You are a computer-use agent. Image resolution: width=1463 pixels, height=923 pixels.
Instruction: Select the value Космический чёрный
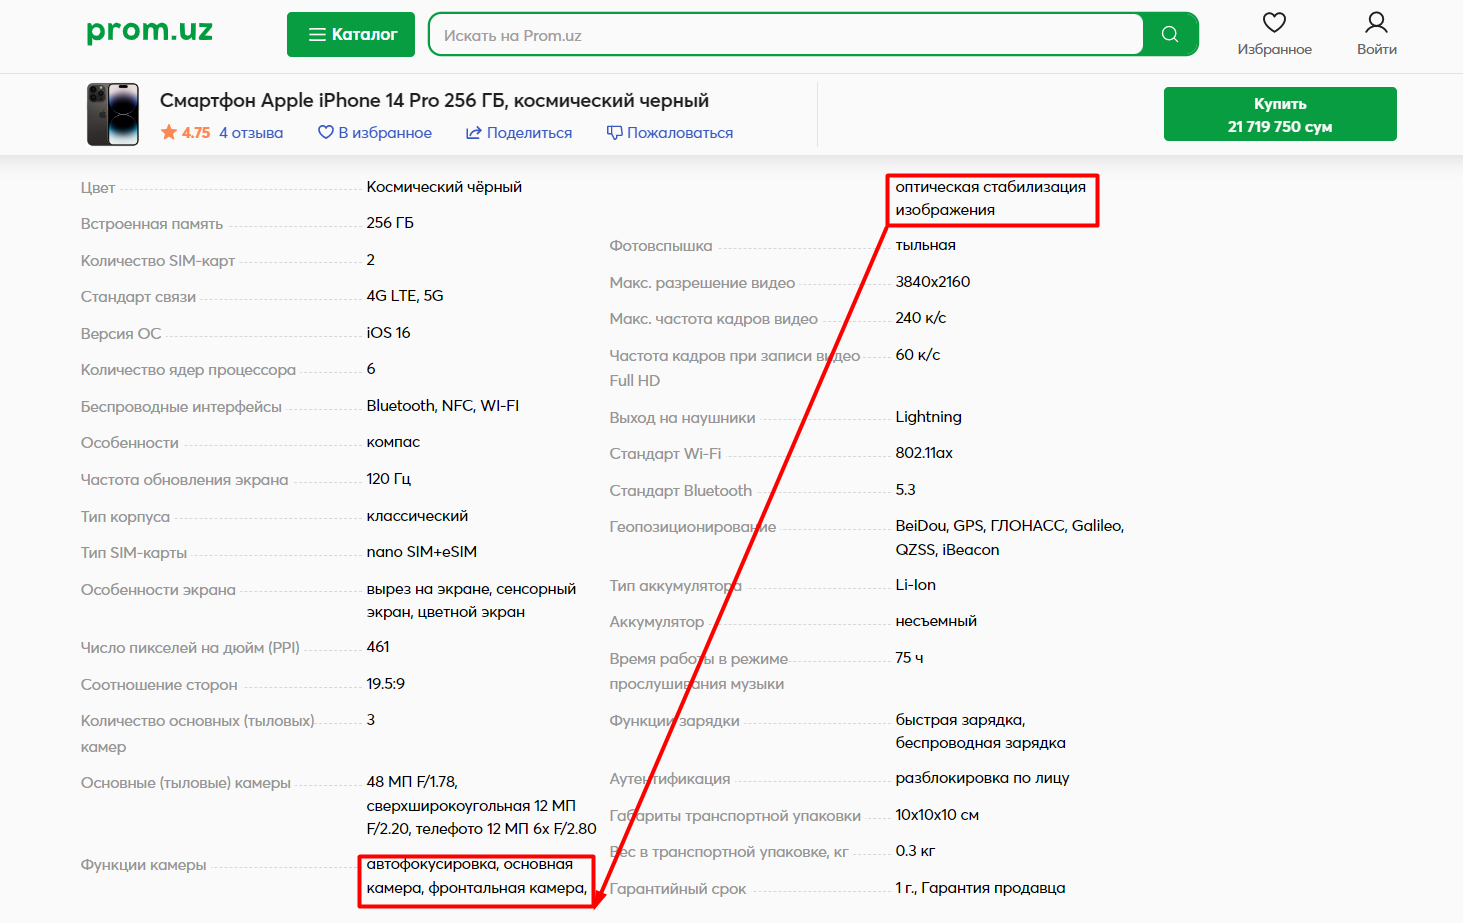[x=444, y=187]
